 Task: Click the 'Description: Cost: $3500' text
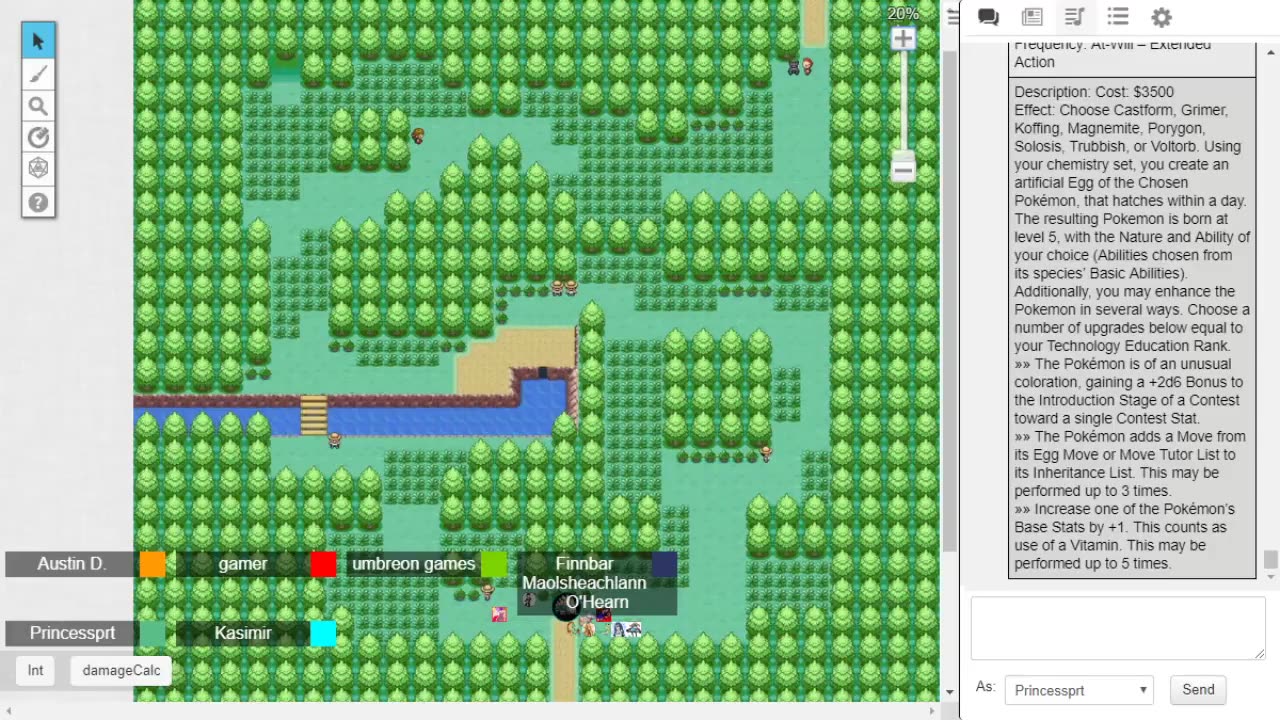1094,92
